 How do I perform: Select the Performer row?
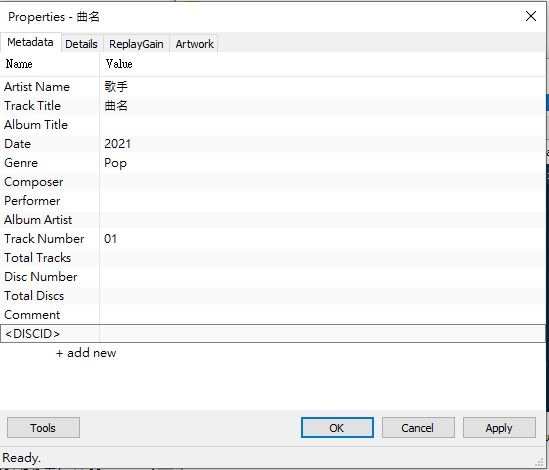272,201
